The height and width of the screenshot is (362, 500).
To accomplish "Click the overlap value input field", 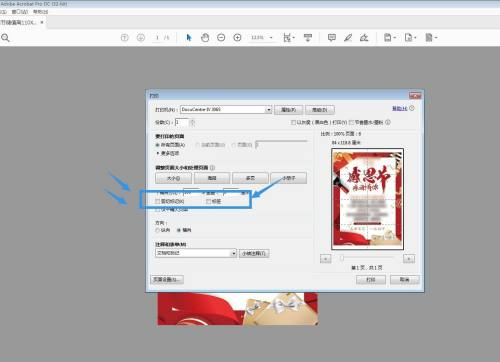I will [231, 192].
